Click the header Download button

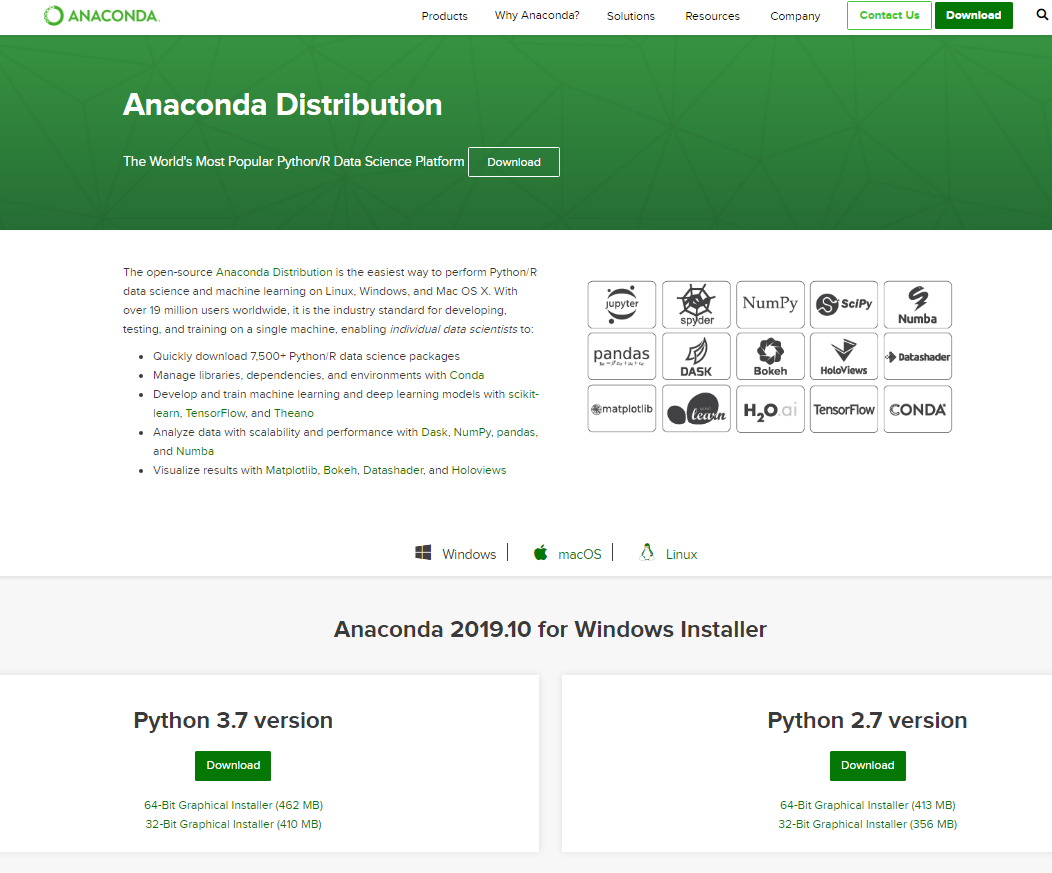974,15
